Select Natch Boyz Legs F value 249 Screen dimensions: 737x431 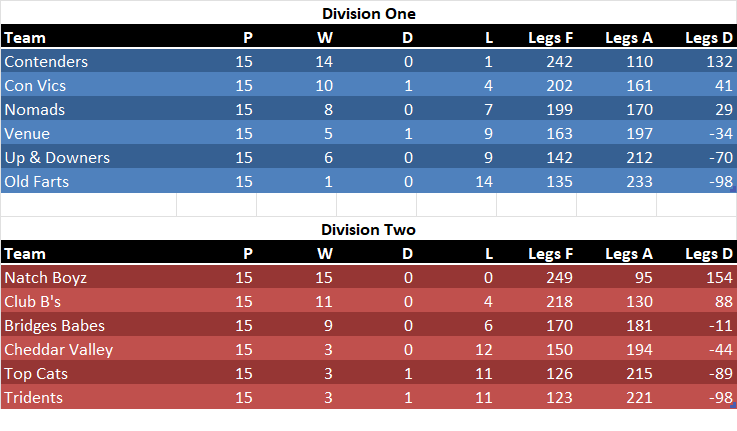pyautogui.click(x=558, y=277)
